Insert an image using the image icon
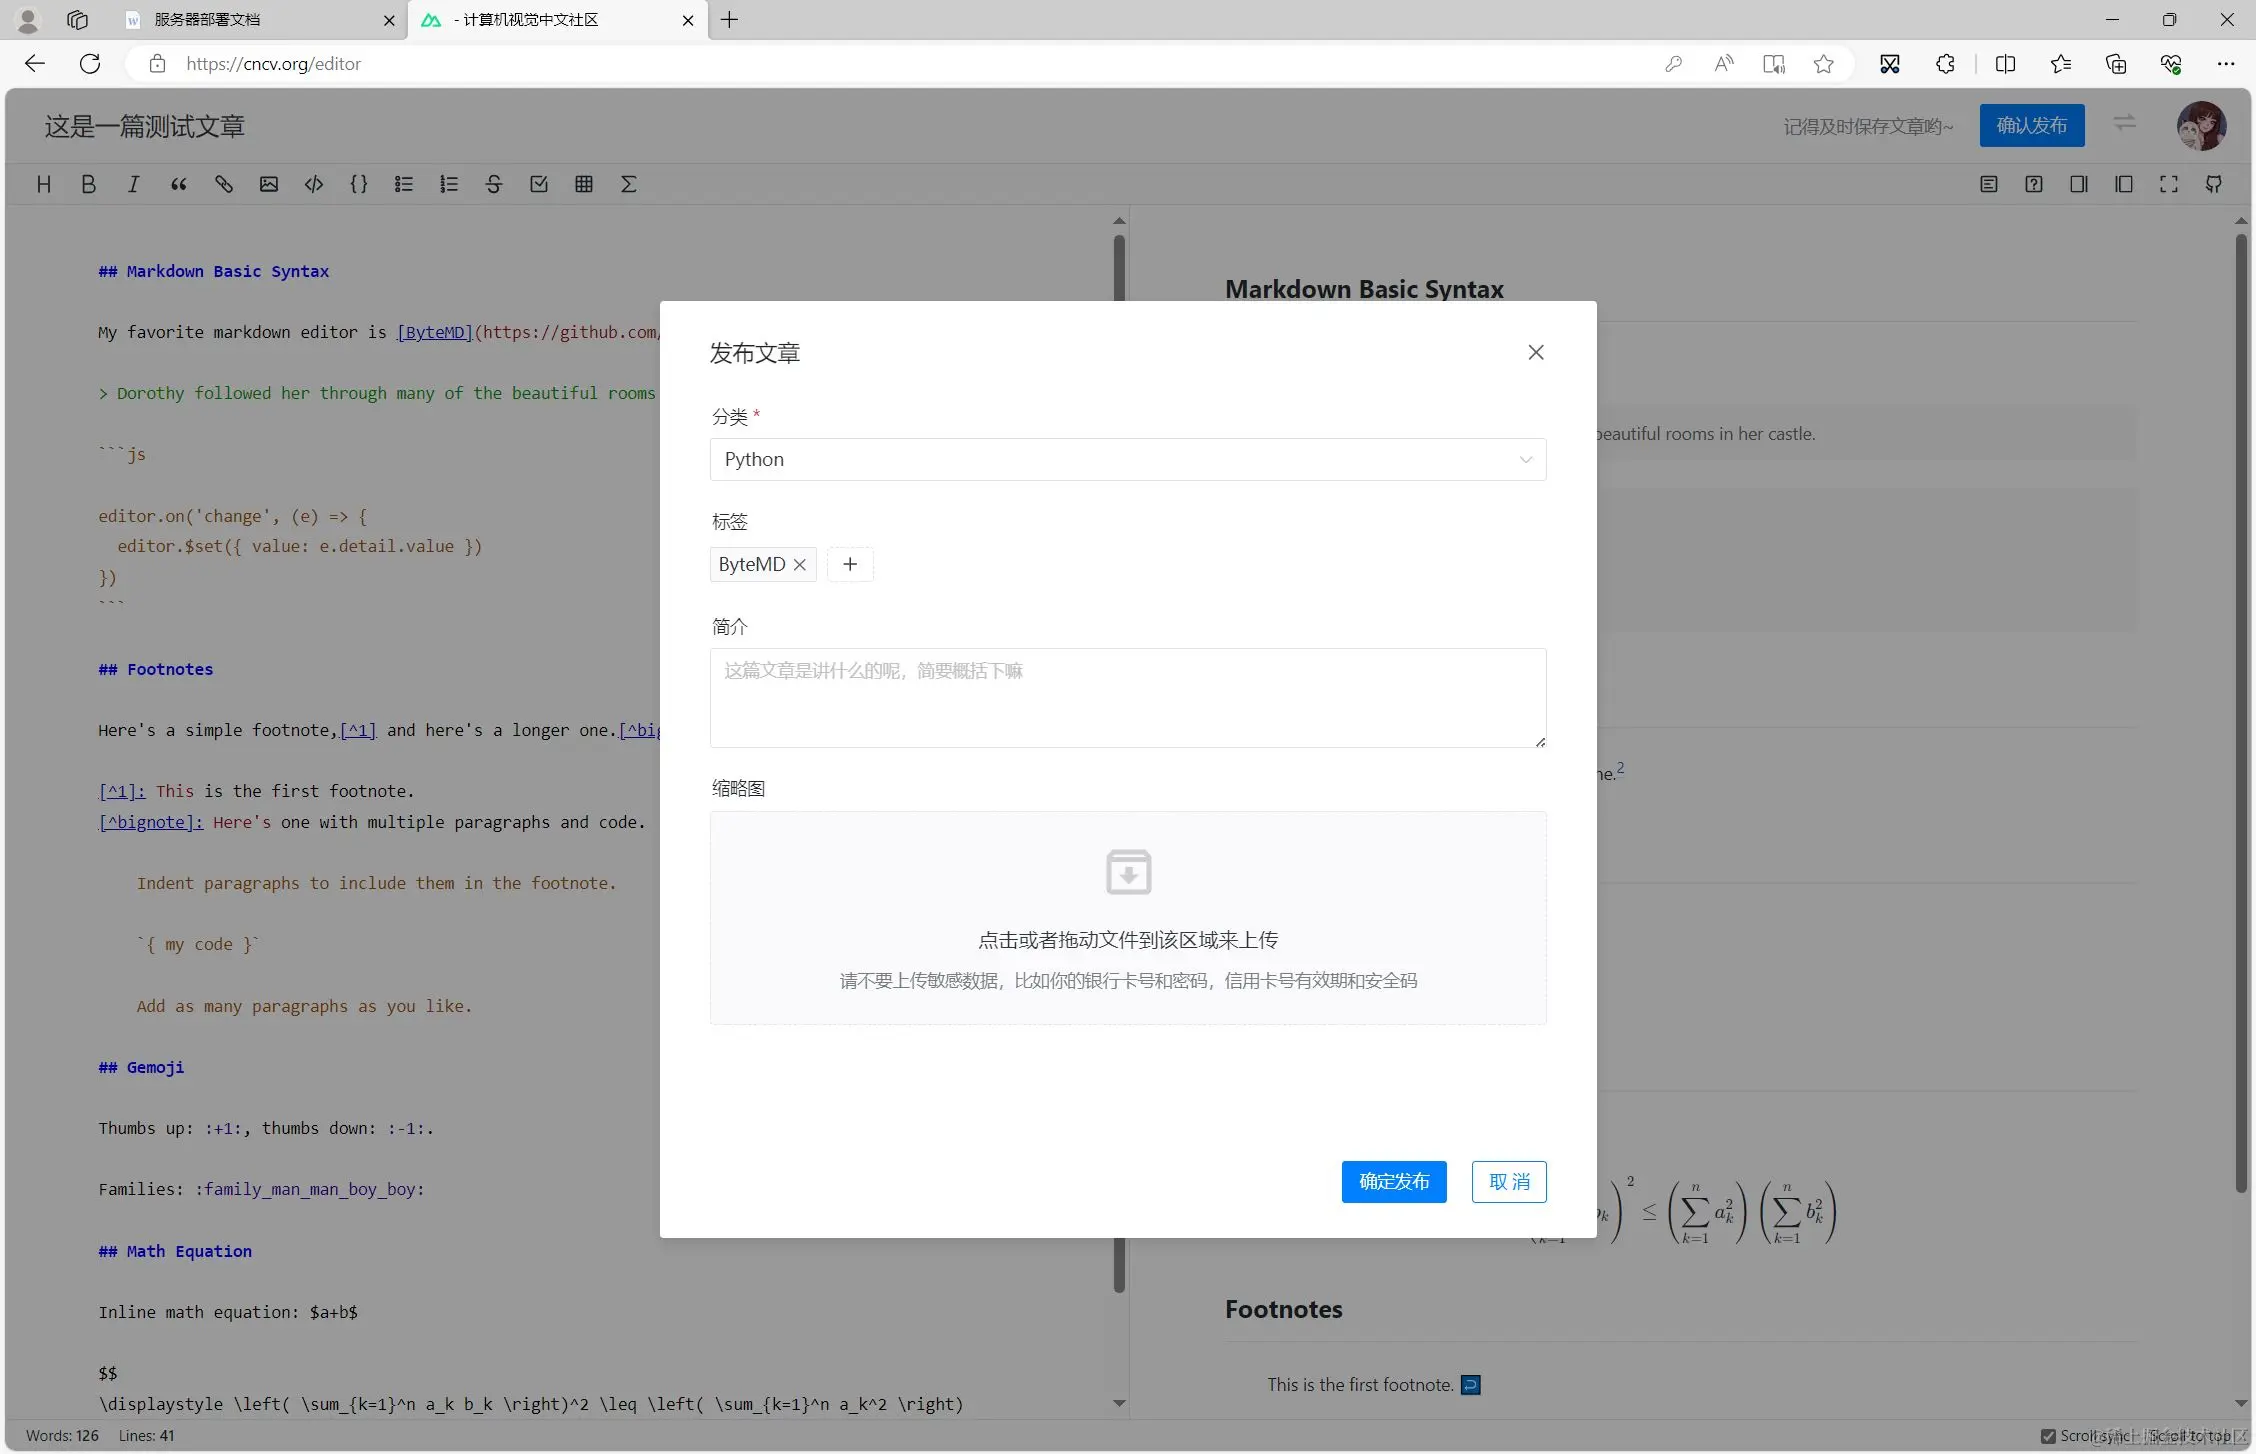Screen dimensions: 2256x1454 pos(269,184)
